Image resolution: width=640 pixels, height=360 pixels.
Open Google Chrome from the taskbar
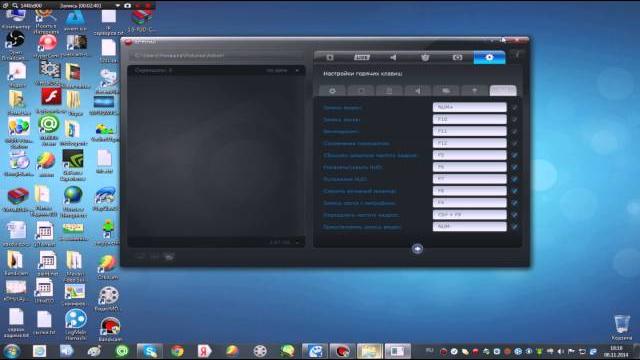point(177,351)
